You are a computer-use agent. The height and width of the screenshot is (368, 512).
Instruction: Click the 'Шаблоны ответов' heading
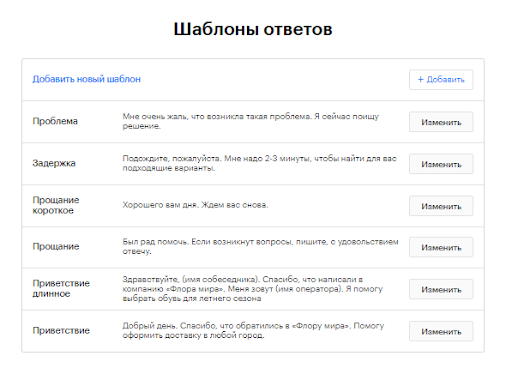(x=253, y=29)
